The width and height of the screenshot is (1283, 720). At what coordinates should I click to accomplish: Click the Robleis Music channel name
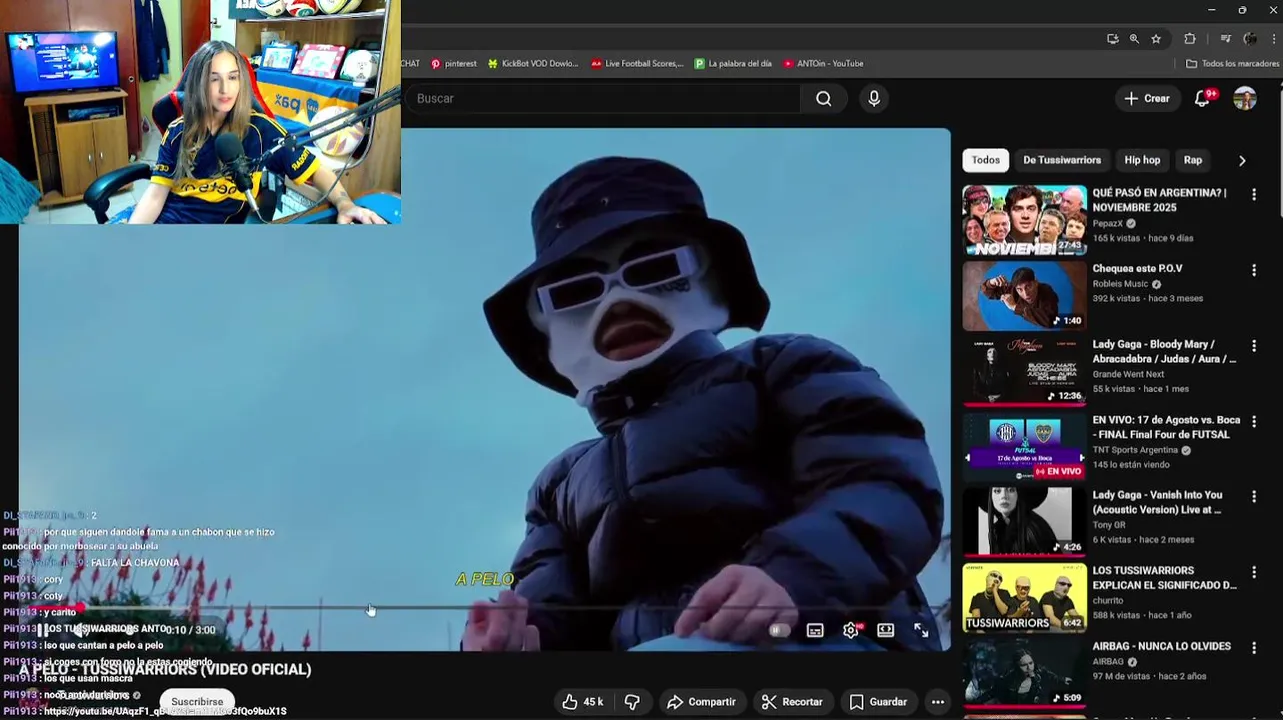[1120, 284]
